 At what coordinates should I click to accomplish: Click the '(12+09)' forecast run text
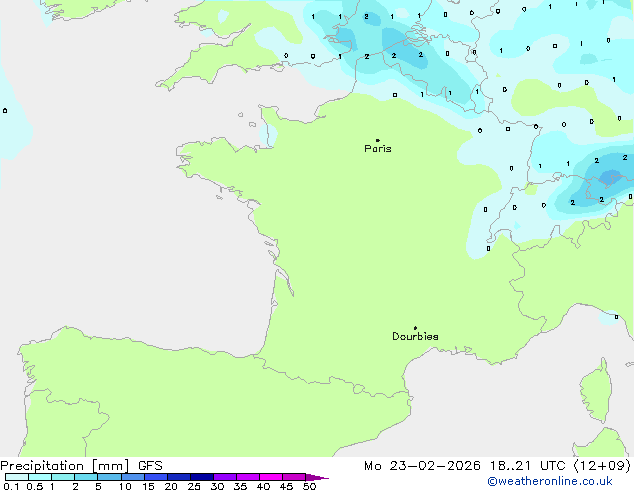pyautogui.click(x=602, y=466)
